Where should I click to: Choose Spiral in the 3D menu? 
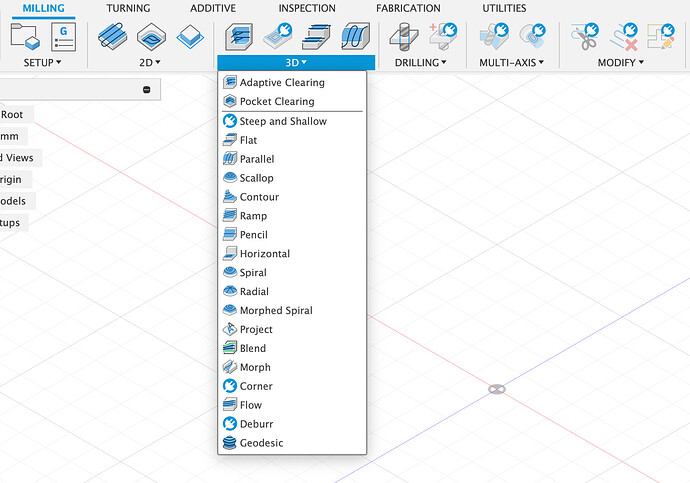point(292,273)
